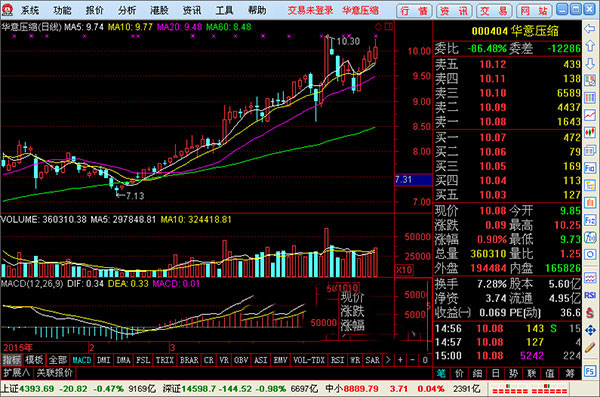Viewport: 600px width, 397px height.
Task: Click the candlestick chart sidebar icon
Action: [x=590, y=132]
